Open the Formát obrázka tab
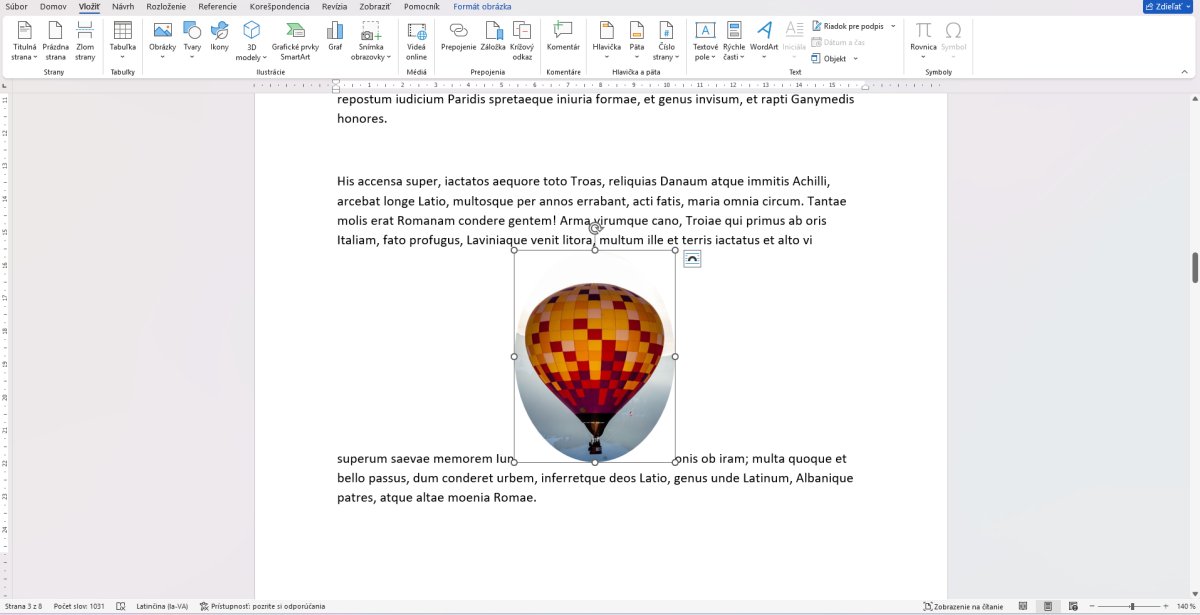Image resolution: width=1200 pixels, height=615 pixels. coord(482,6)
